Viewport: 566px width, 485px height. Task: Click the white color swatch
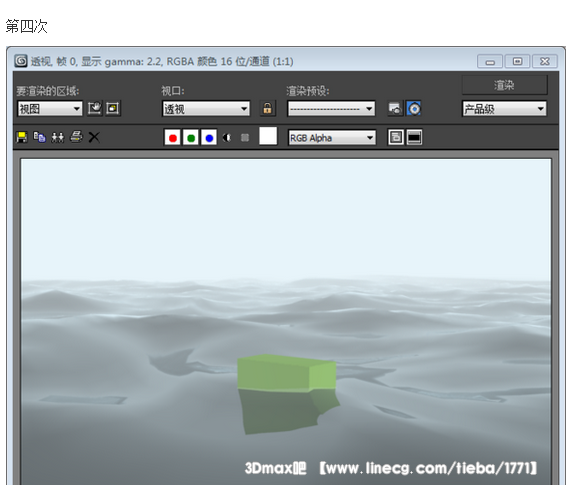coord(268,136)
